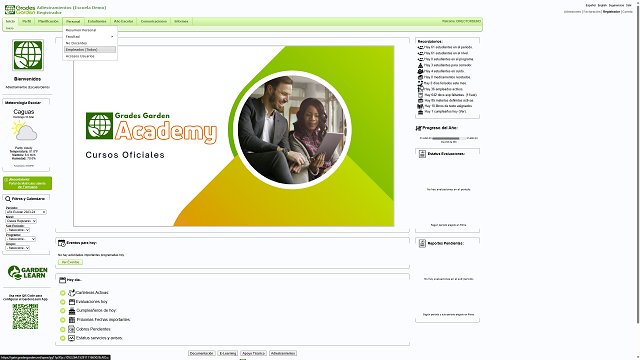Click the Estatus Evaluaciones icon

(x=422, y=154)
